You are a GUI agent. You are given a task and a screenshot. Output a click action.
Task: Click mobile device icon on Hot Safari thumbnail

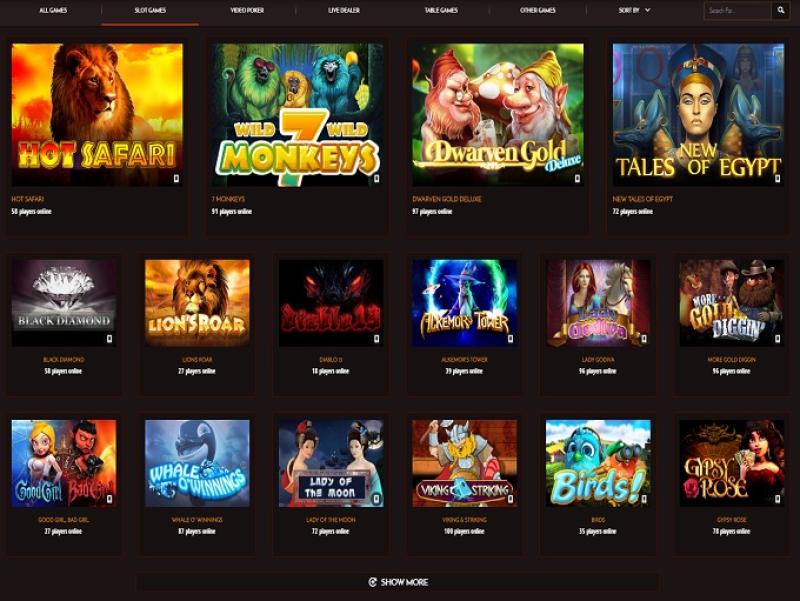coord(177,179)
